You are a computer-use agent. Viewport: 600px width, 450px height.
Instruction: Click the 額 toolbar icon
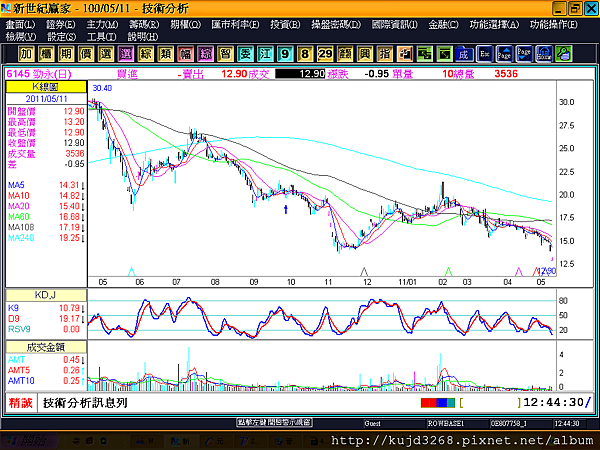(345, 54)
